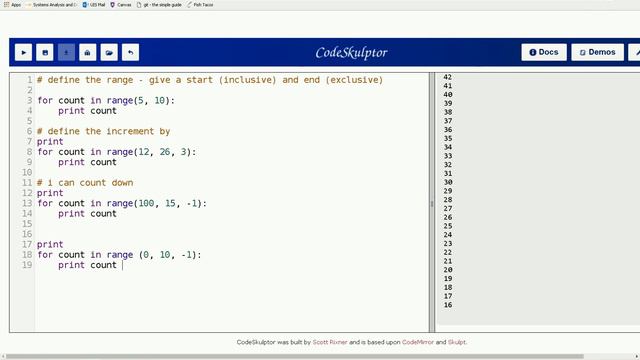
Task: Open the Demos page
Action: (x=598, y=52)
